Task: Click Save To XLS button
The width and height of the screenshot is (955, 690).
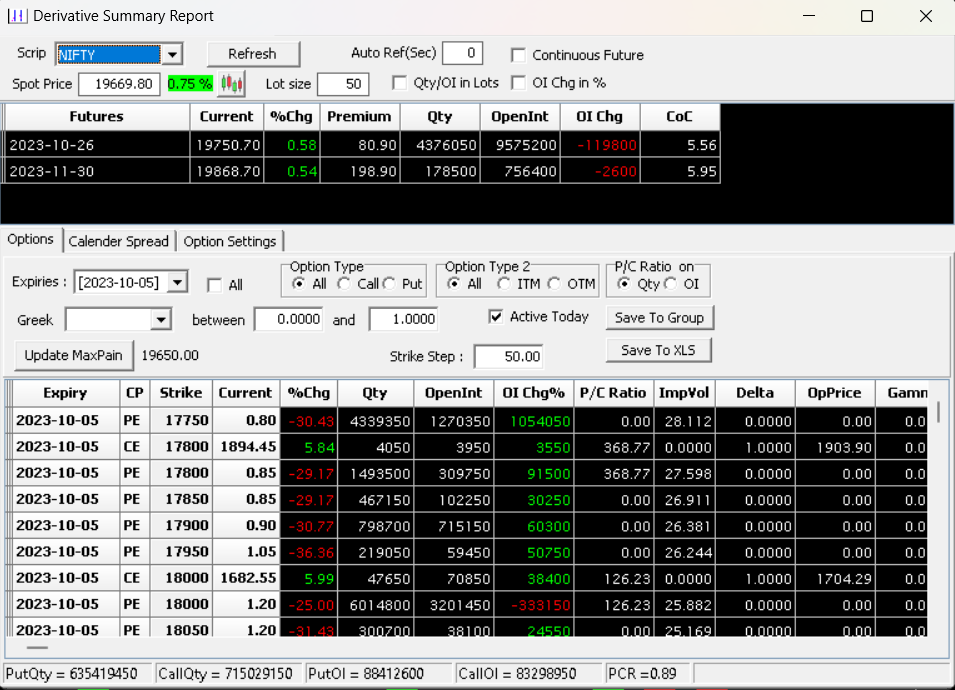Action: pyautogui.click(x=658, y=350)
